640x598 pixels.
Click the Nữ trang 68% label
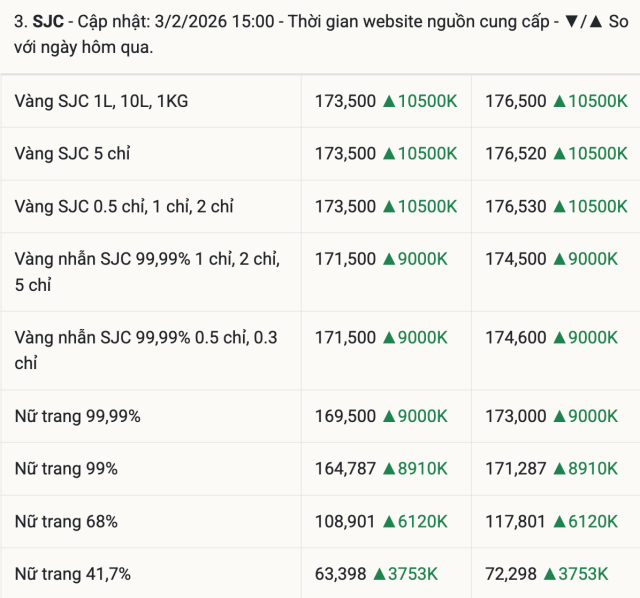pos(66,521)
